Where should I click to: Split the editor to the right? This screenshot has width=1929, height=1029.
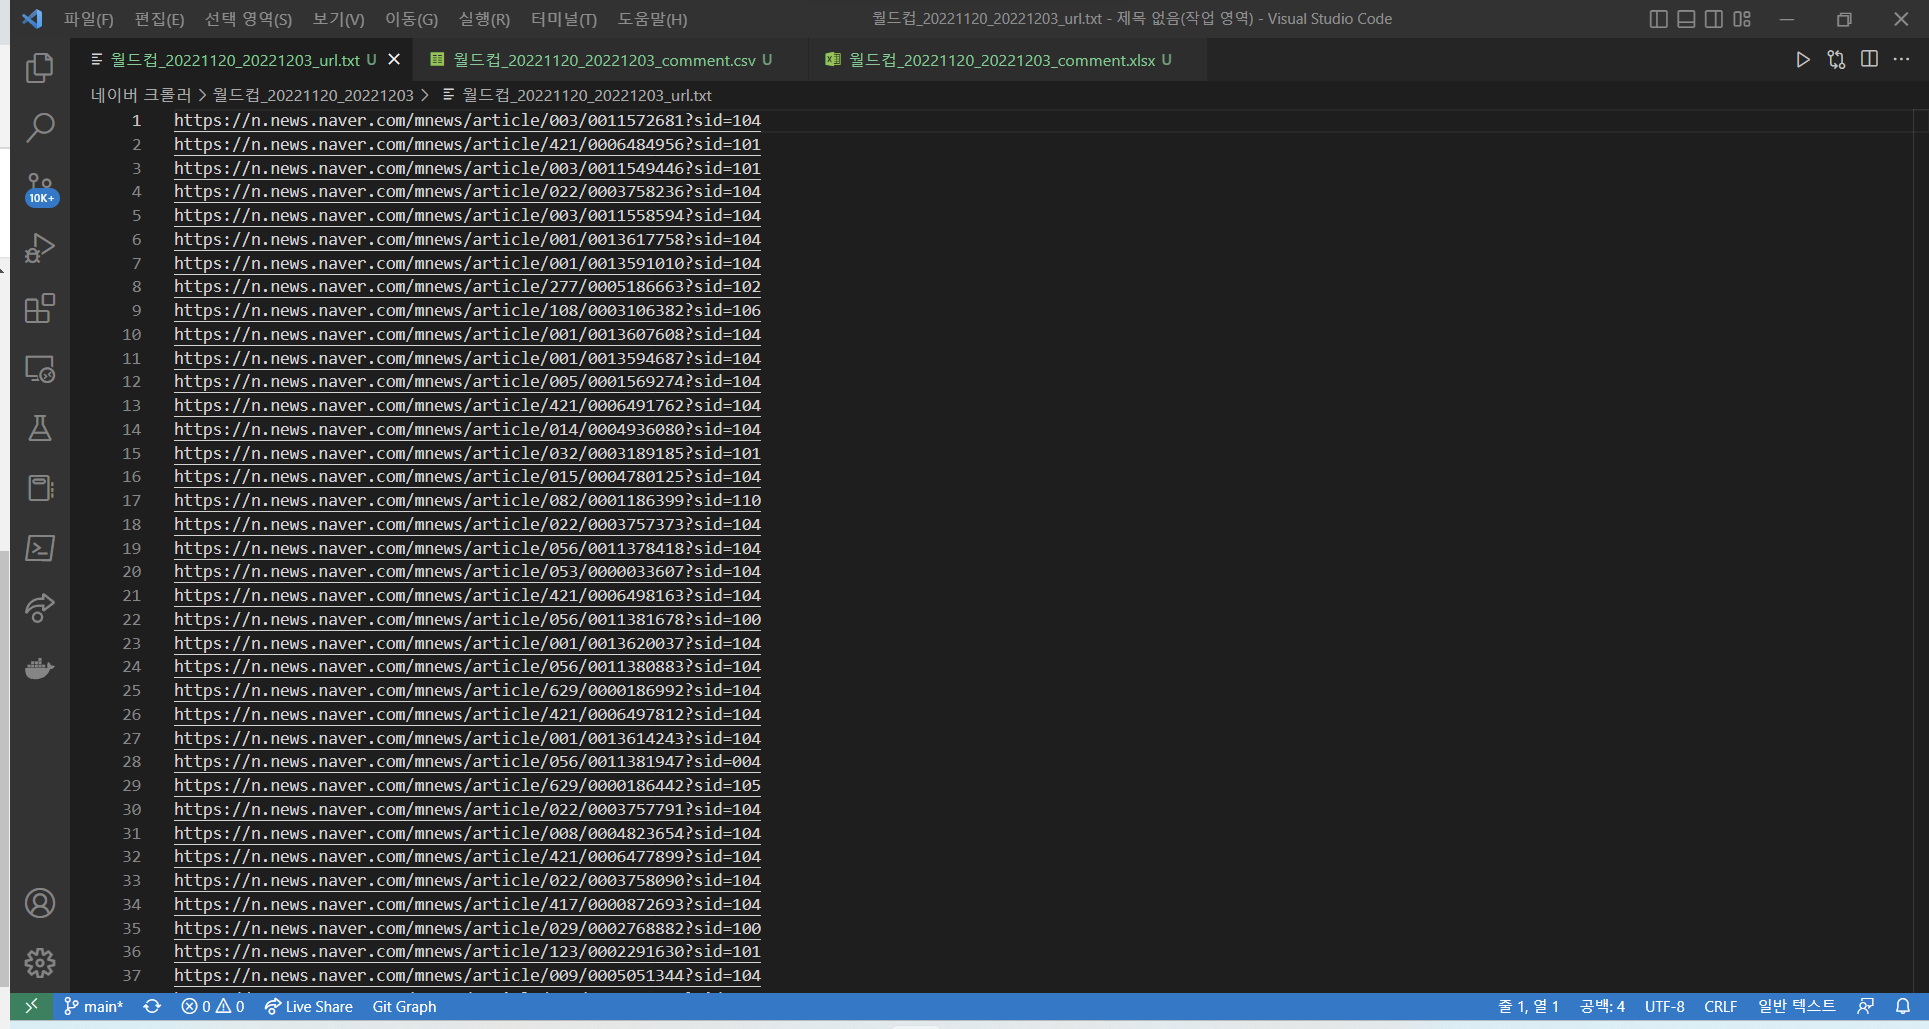point(1869,60)
